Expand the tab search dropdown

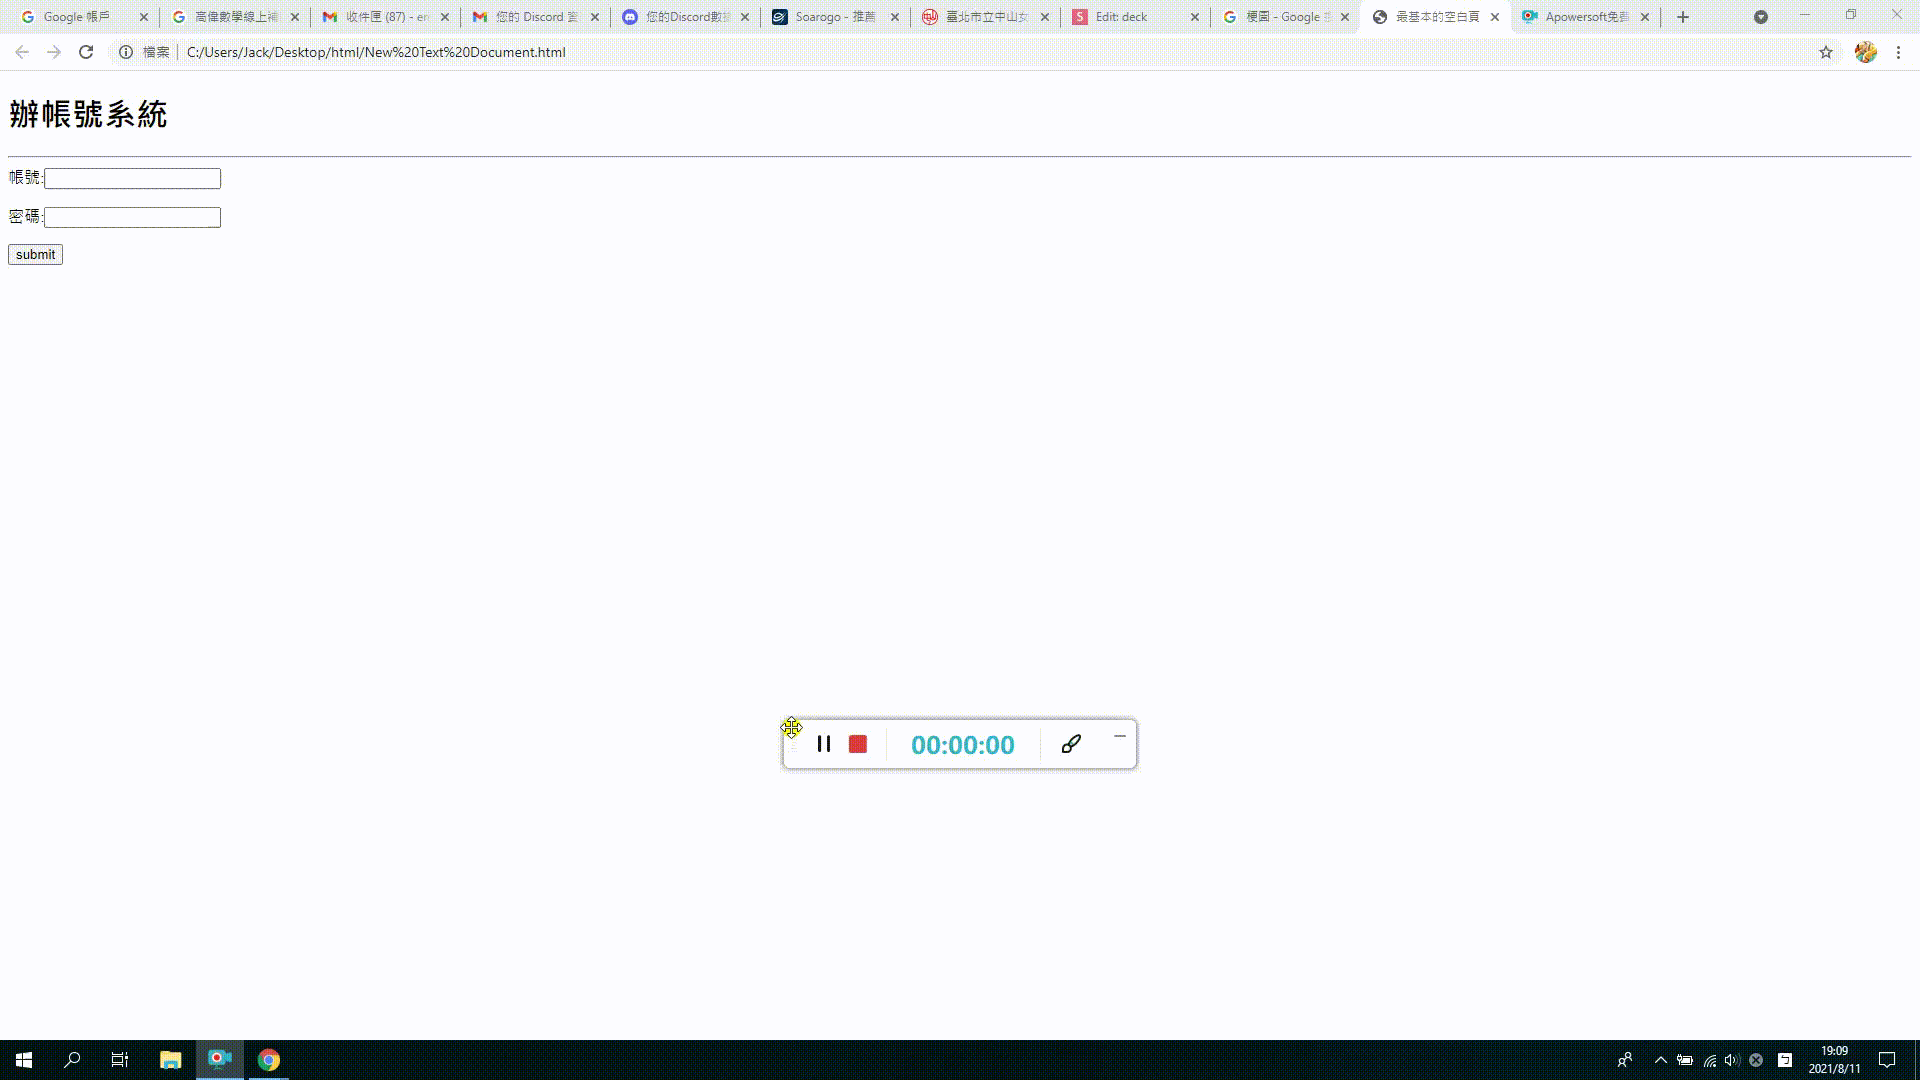point(1761,17)
